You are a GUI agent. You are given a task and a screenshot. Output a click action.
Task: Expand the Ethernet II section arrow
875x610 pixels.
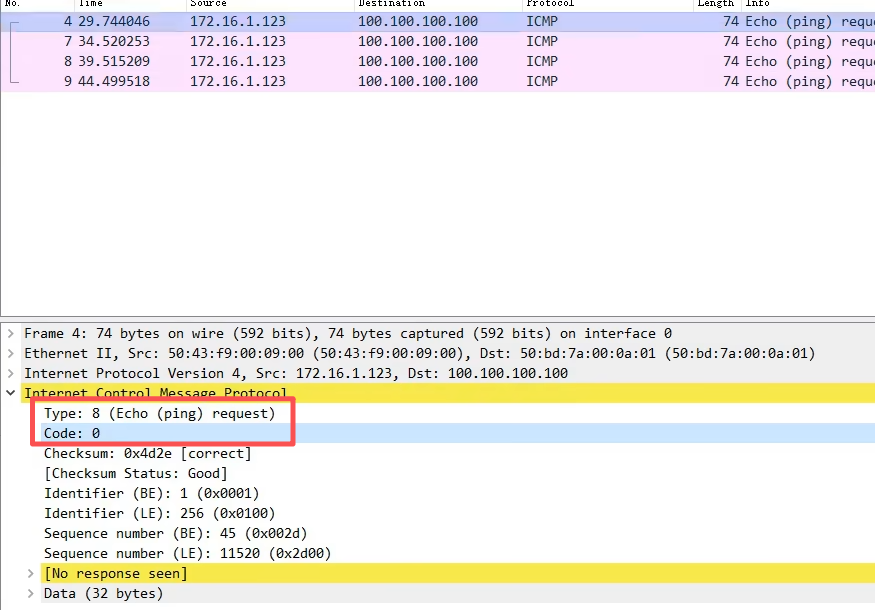(11, 354)
